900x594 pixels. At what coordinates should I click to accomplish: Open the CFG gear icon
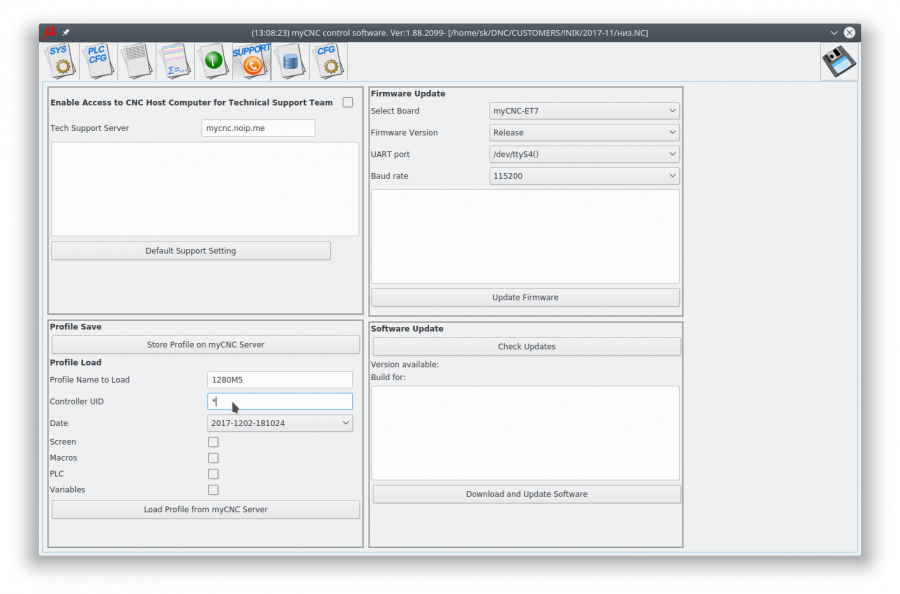click(328, 61)
